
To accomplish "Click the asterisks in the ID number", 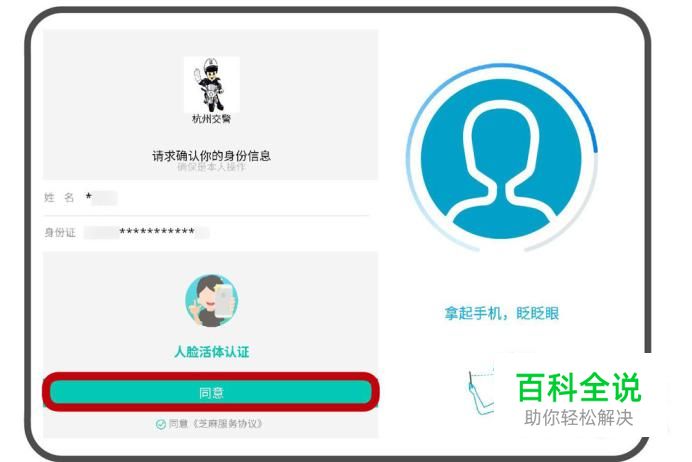I will click(x=157, y=231).
